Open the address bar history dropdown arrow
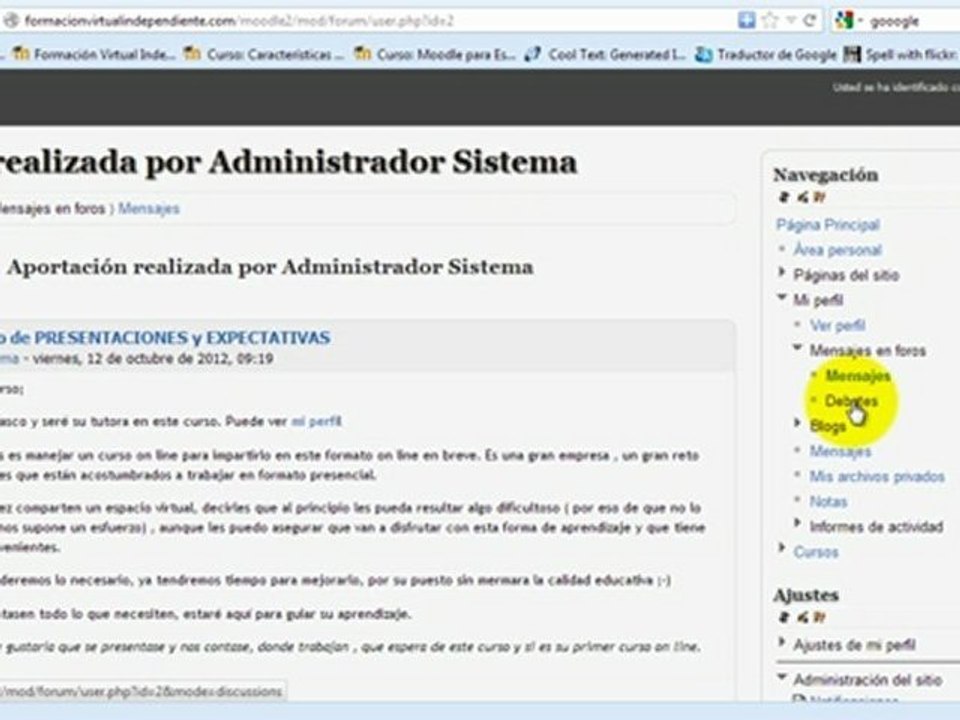Viewport: 960px width, 720px height. pyautogui.click(x=791, y=20)
